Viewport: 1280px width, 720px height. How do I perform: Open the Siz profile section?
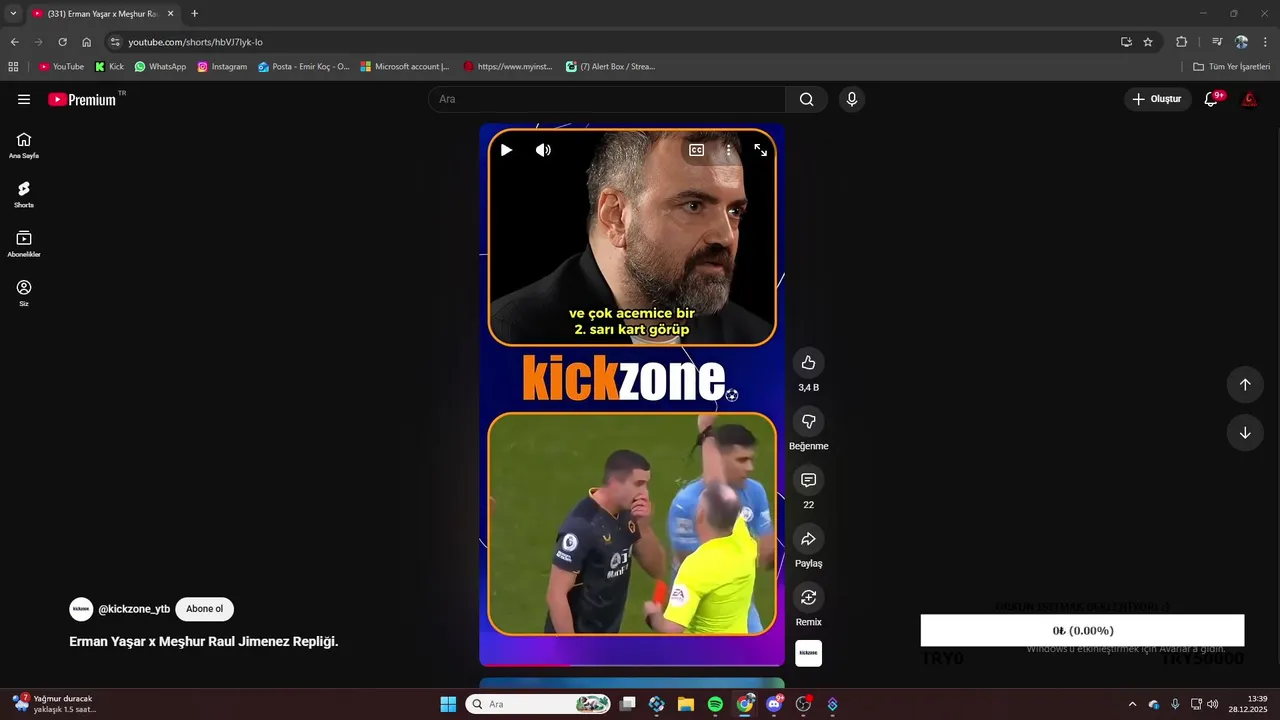pyautogui.click(x=24, y=292)
